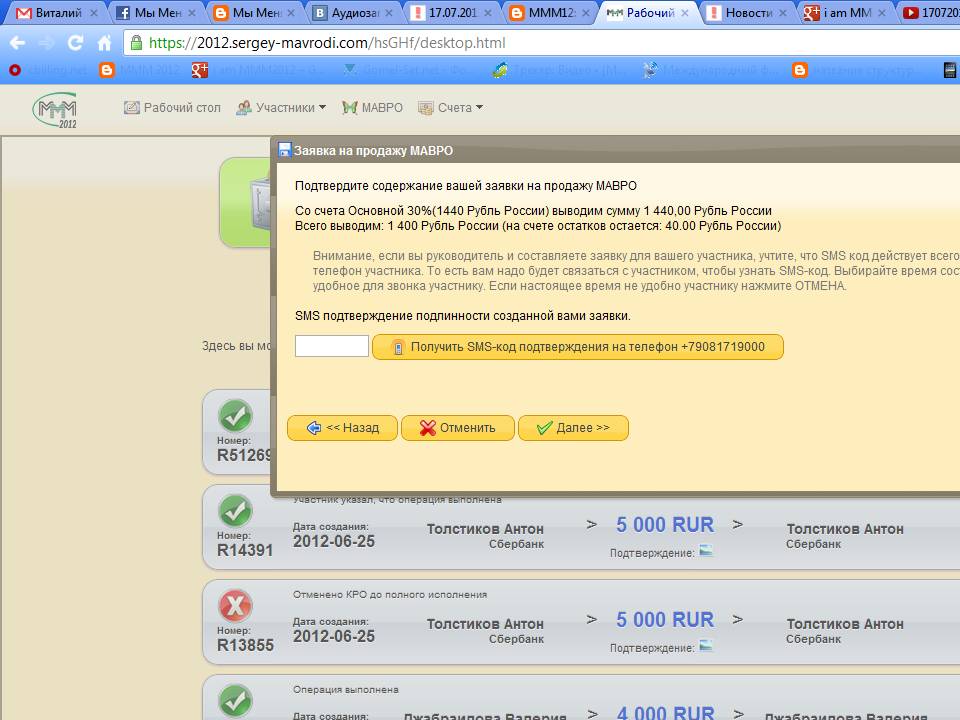Click the Операция выполнена status text

(345, 689)
